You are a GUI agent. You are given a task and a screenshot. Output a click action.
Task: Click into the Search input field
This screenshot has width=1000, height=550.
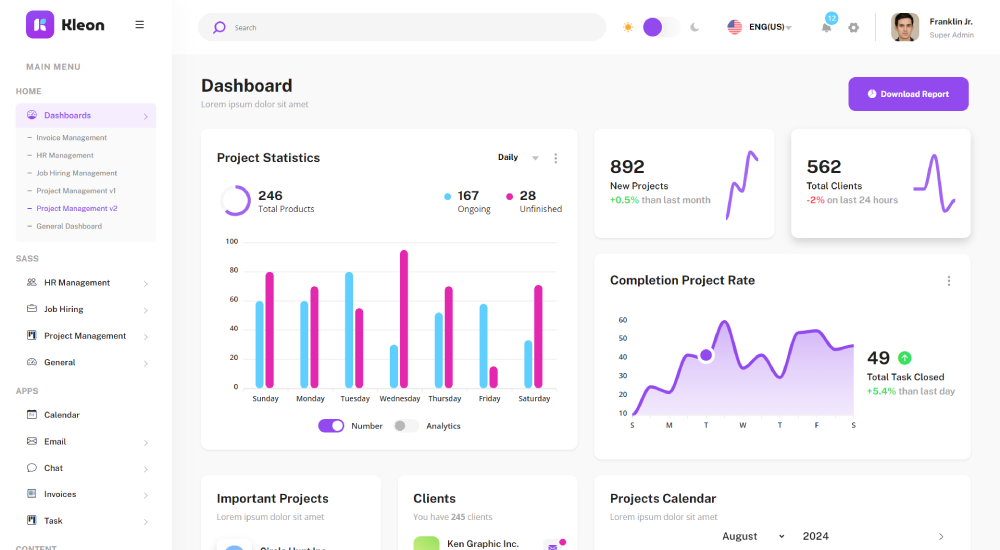coord(410,27)
